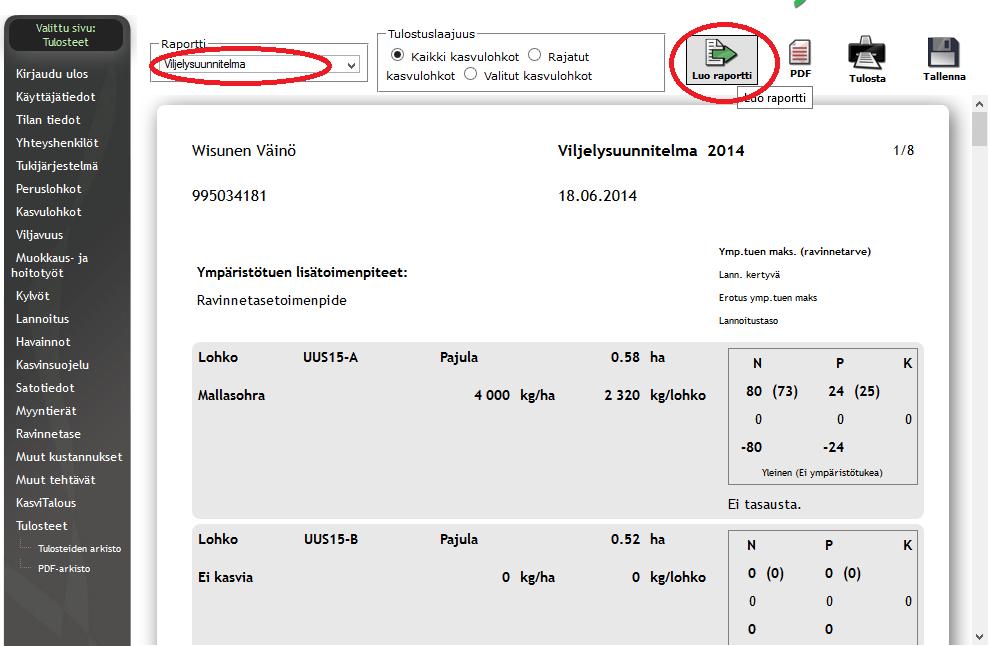Click the Valittu sivu: Tulosteet header

(66, 35)
